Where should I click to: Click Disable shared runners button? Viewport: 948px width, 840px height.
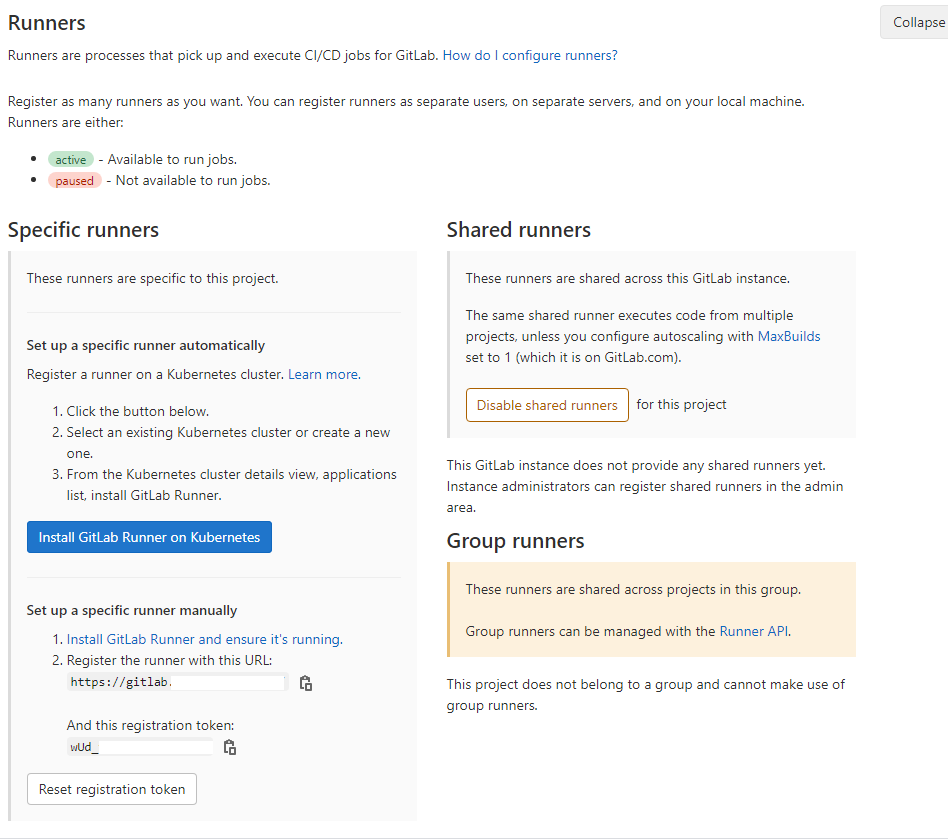click(547, 405)
